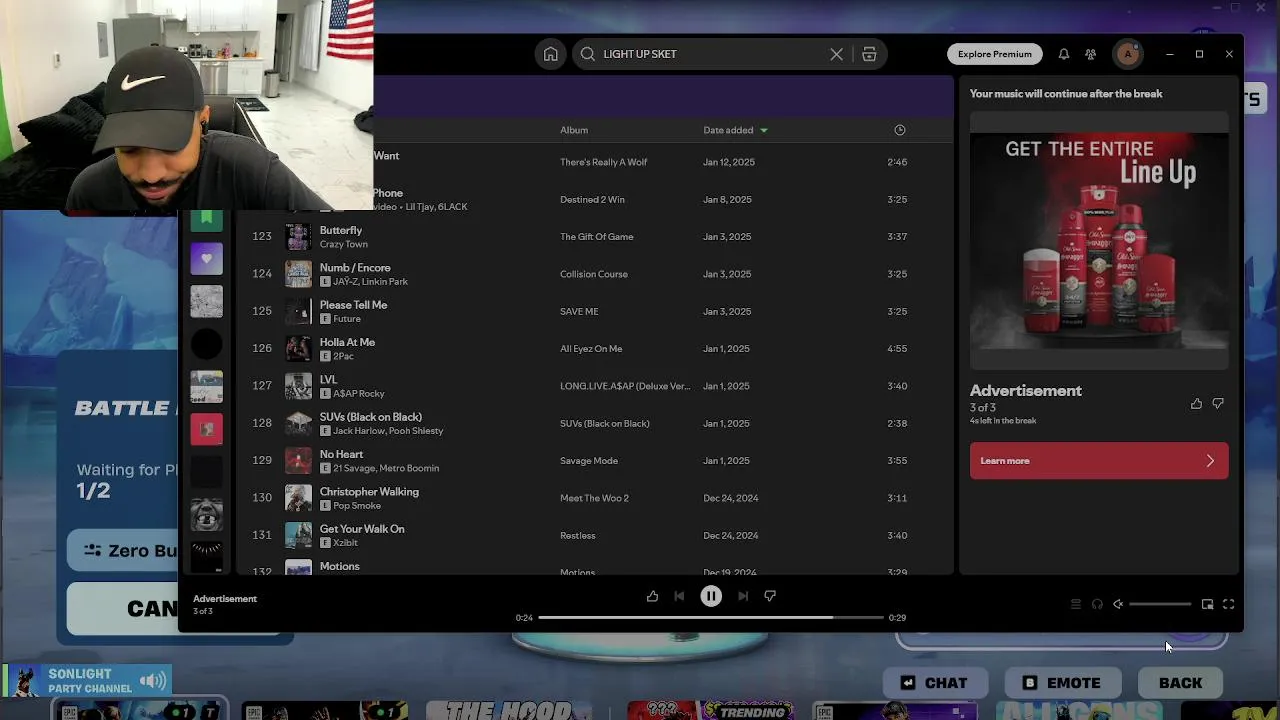1280x720 pixels.
Task: Open Connect to a device icon
Action: (x=1097, y=604)
